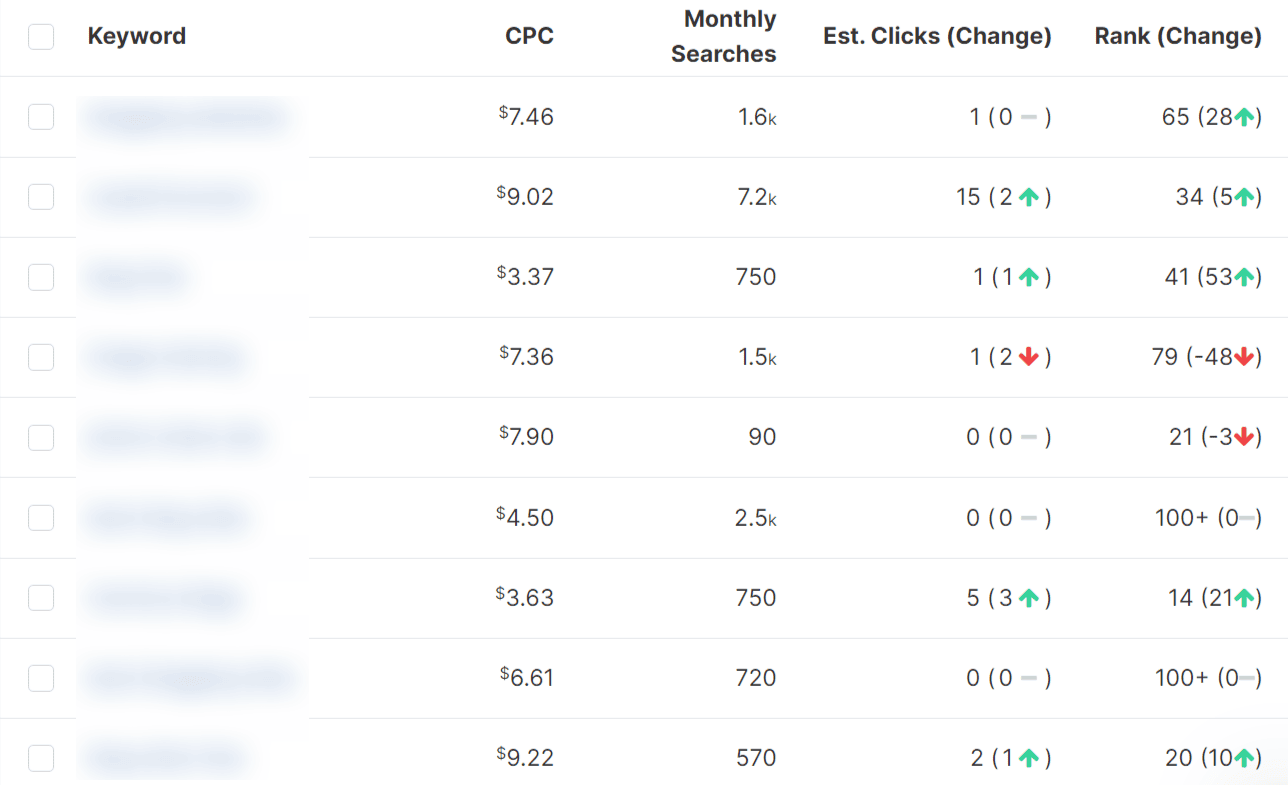The width and height of the screenshot is (1288, 785).
Task: Click the green arrow beside Est. Clicks 2 (1)
Action: (x=1028, y=757)
